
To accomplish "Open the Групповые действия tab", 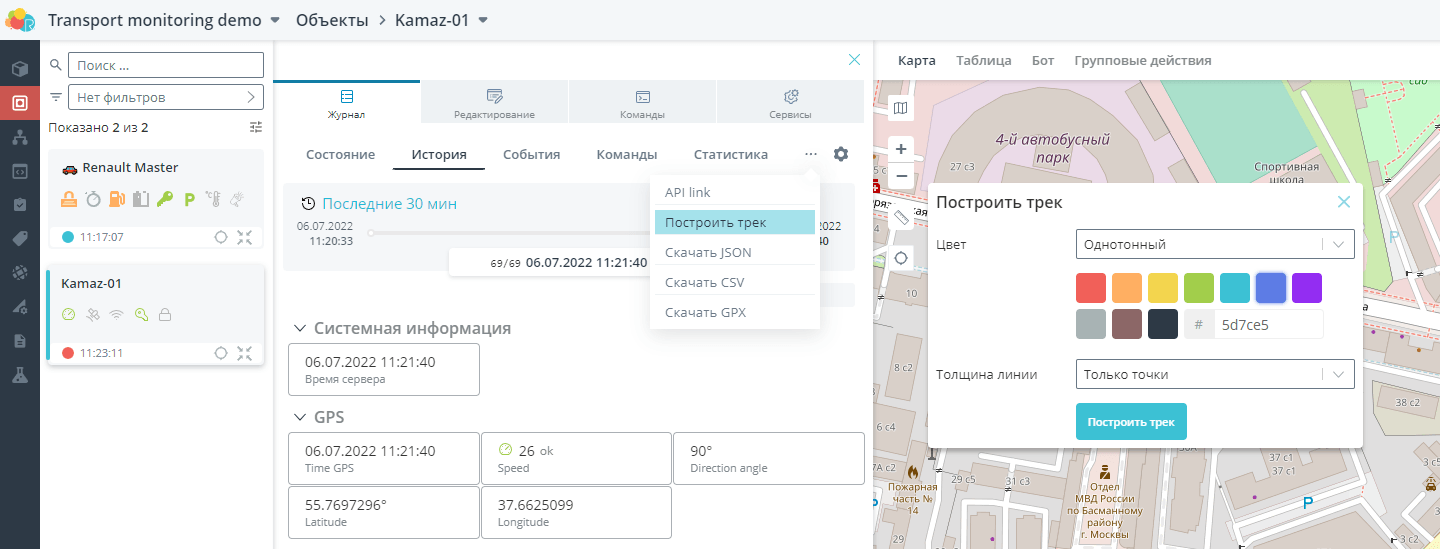I will click(x=1143, y=60).
